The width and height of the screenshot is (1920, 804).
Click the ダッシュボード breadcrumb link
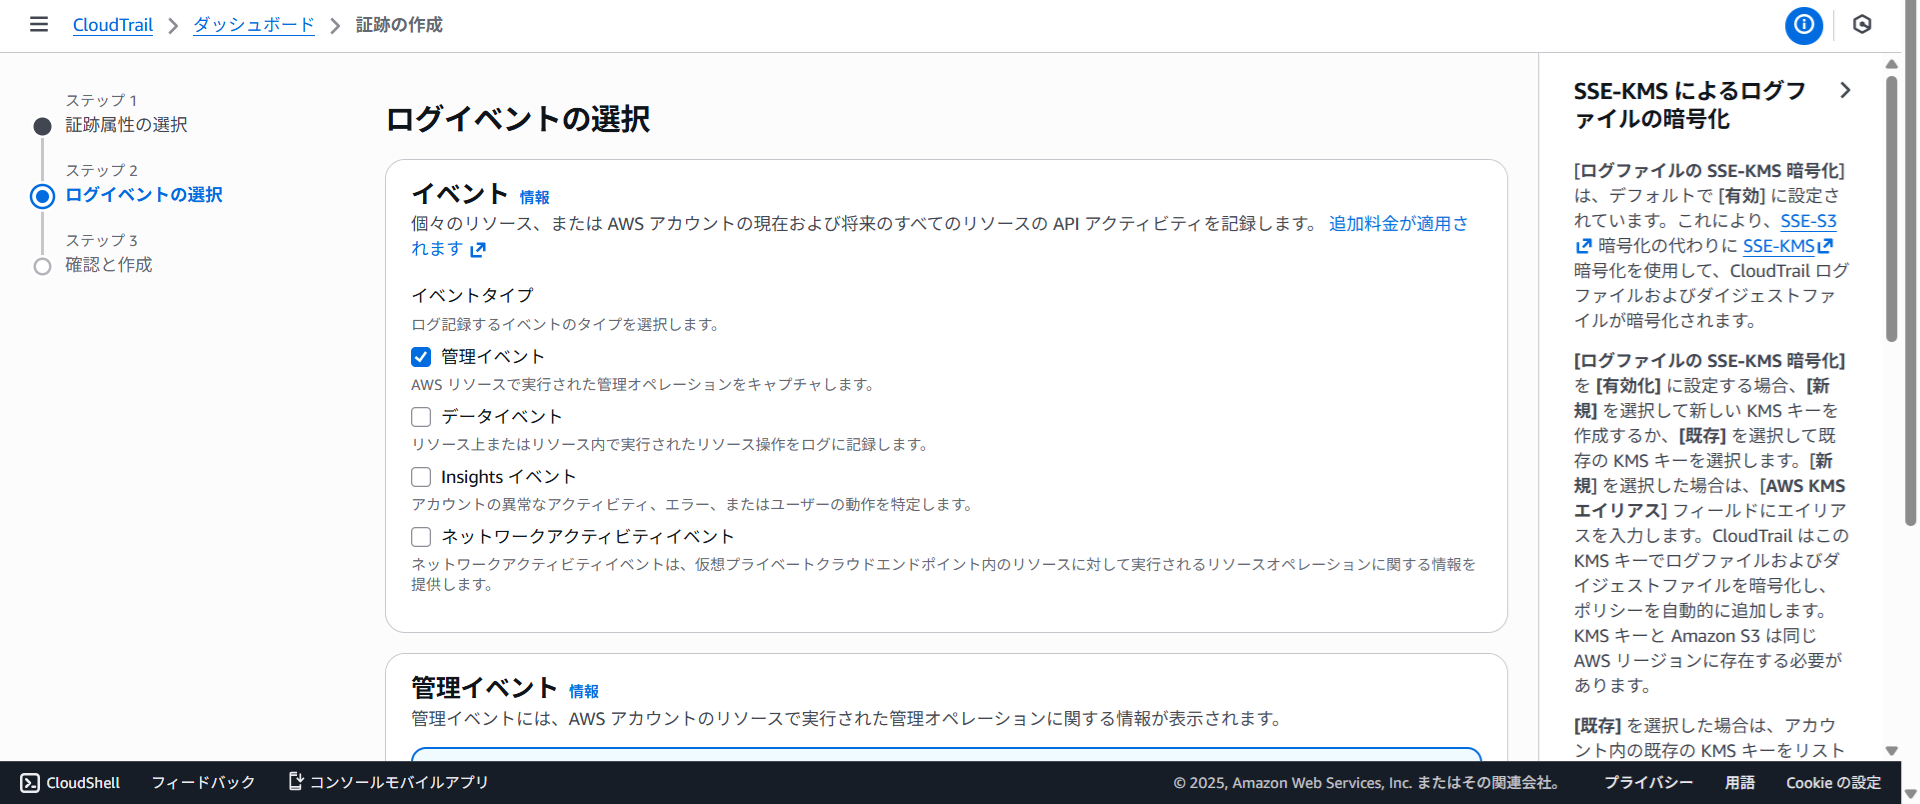pos(253,25)
